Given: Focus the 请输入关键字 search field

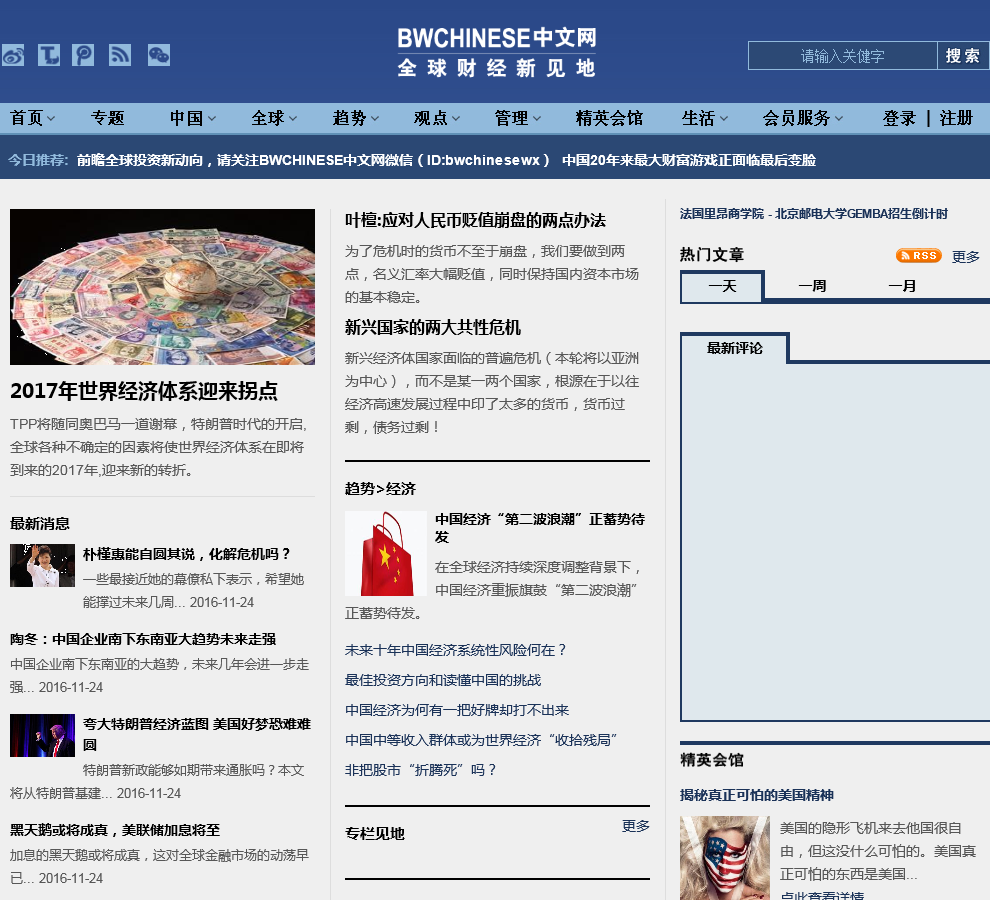Looking at the screenshot, I should tap(842, 56).
